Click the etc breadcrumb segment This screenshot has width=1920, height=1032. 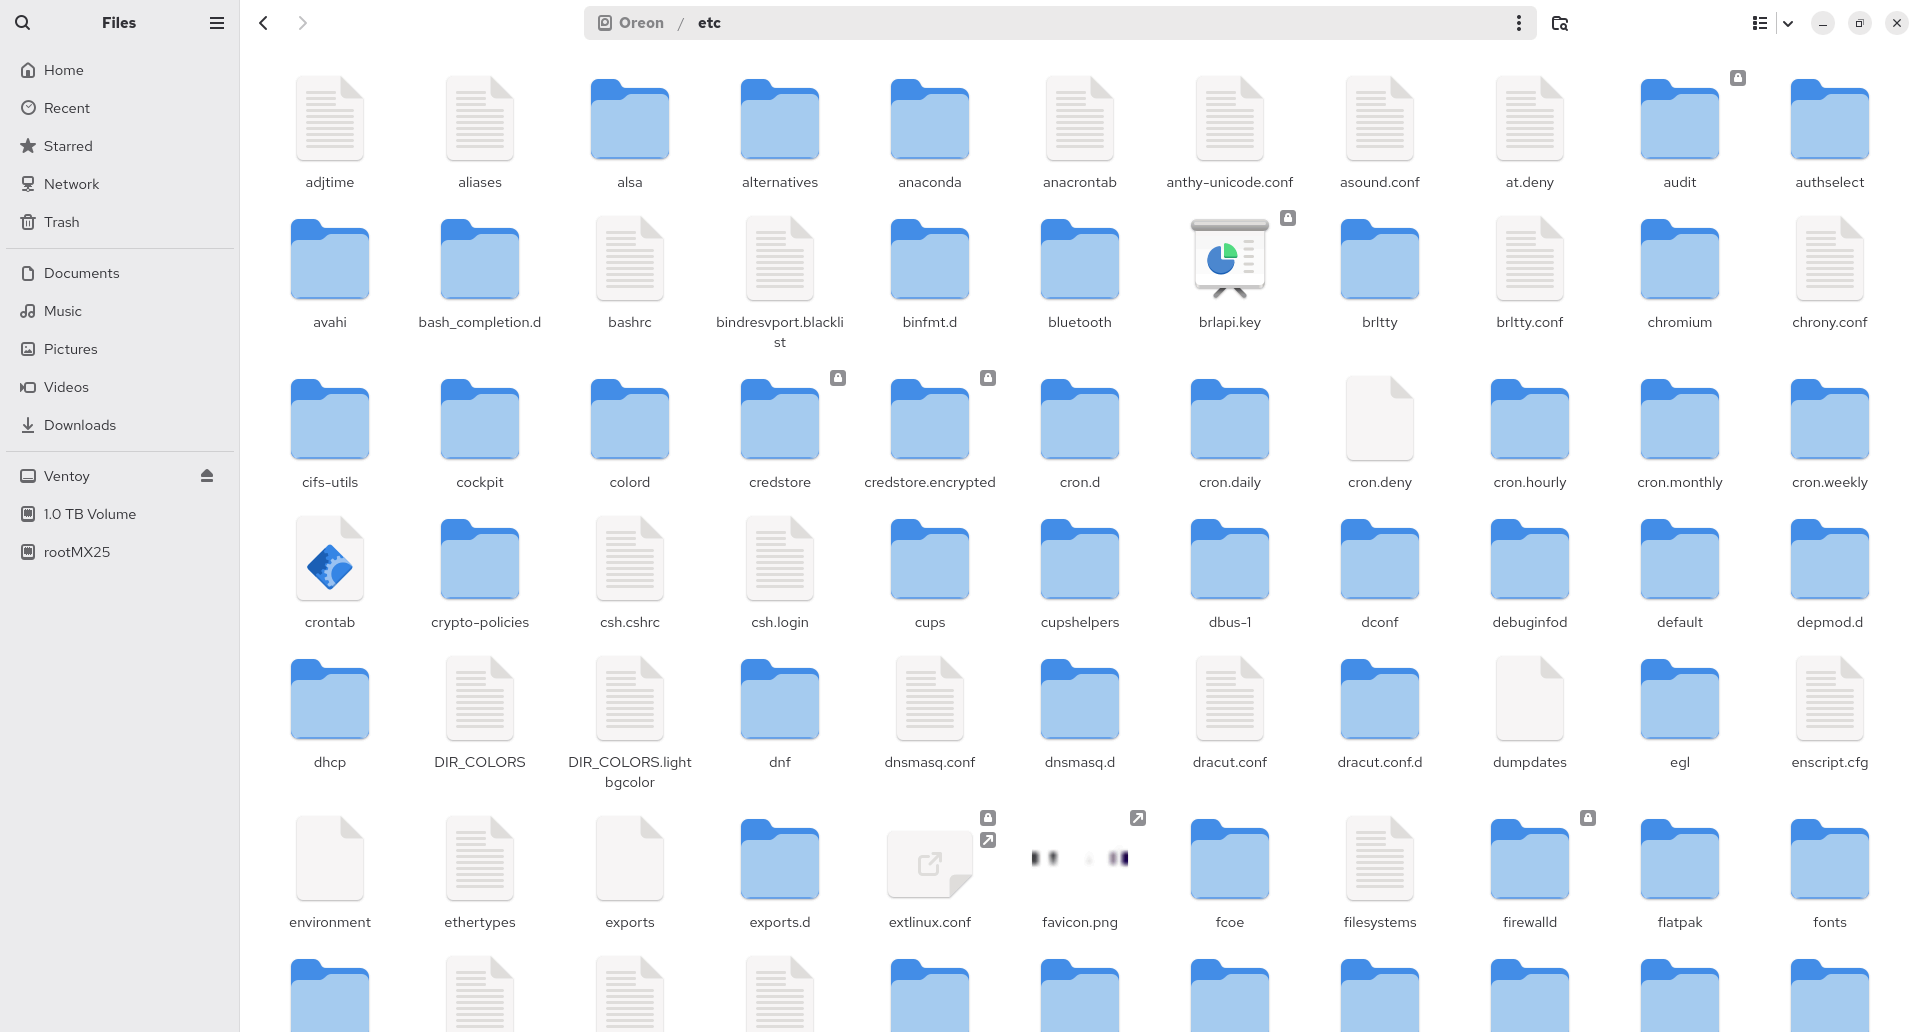pyautogui.click(x=709, y=23)
